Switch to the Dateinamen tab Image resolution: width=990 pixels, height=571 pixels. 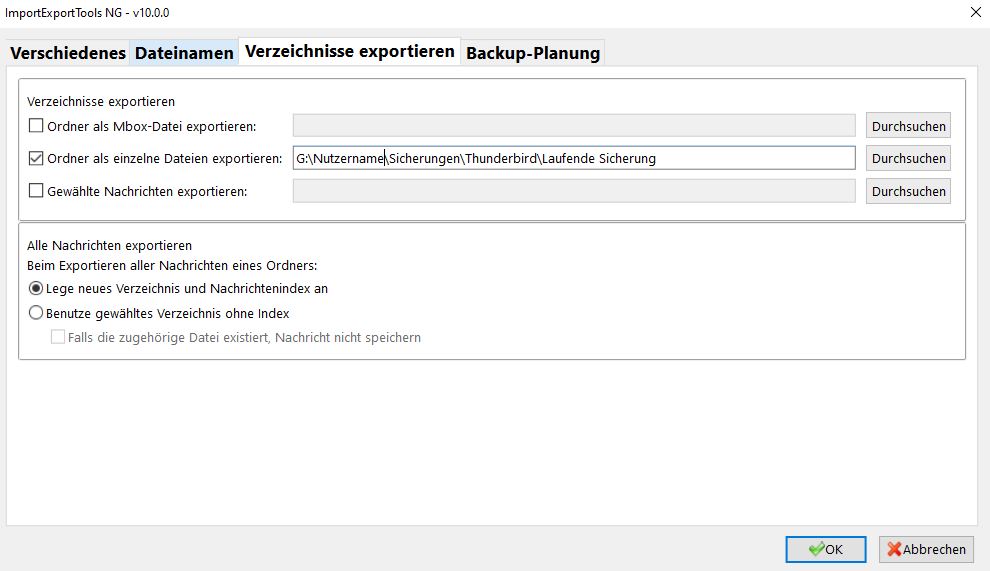[184, 53]
